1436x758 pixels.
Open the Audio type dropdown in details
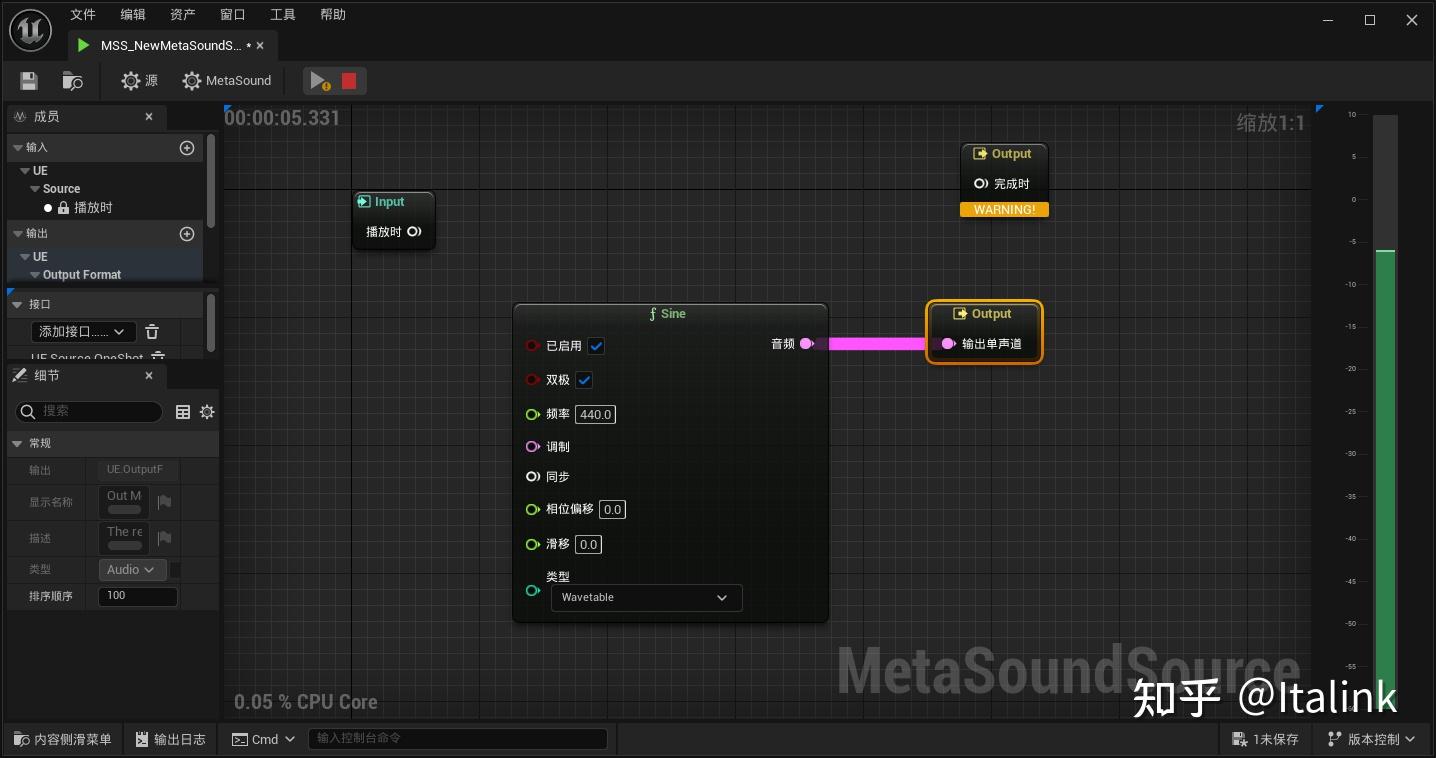[x=132, y=570]
